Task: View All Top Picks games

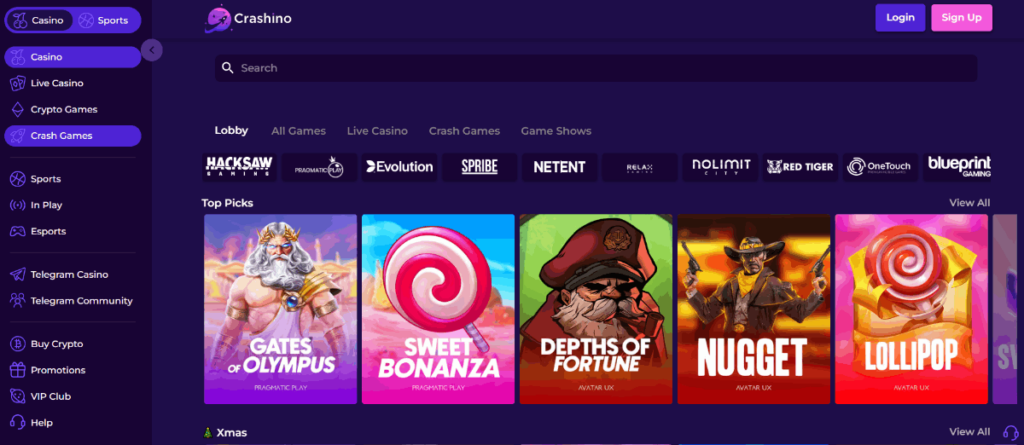Action: [x=969, y=203]
